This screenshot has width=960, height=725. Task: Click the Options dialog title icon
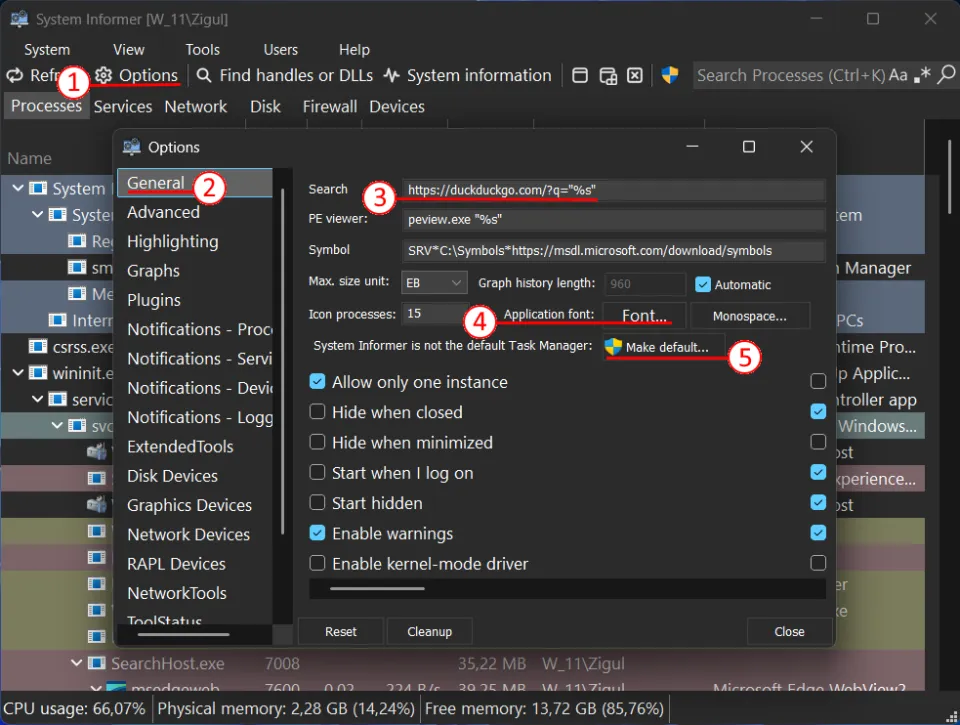coord(132,147)
